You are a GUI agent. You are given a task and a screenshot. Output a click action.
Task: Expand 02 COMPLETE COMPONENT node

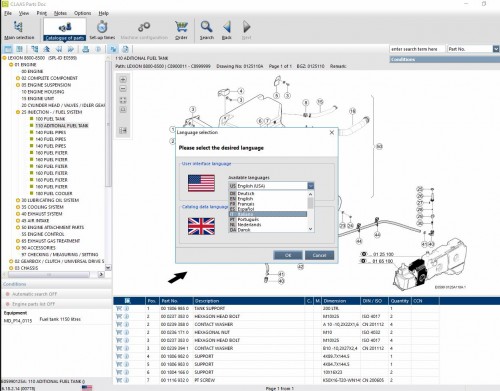18,78
